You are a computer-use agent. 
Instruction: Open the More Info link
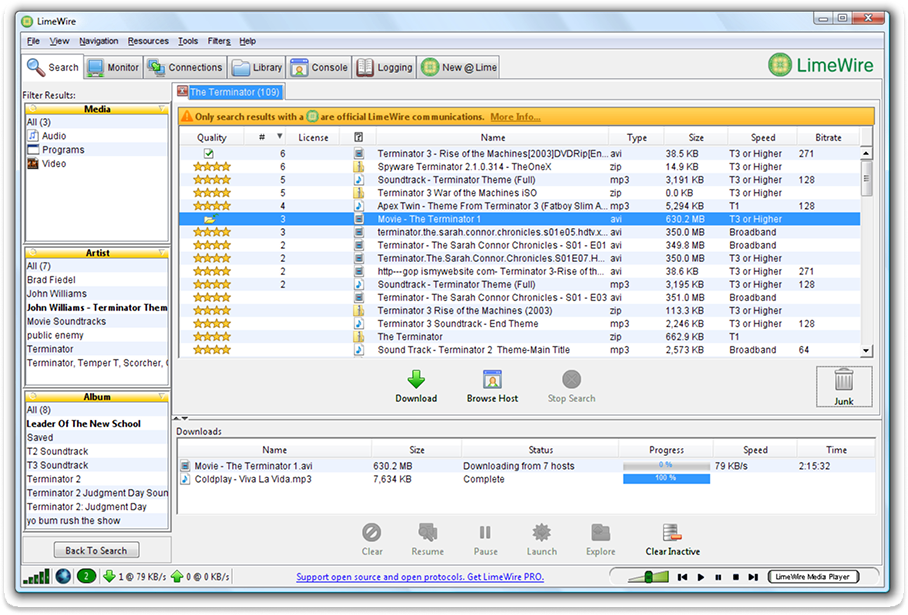coord(515,116)
